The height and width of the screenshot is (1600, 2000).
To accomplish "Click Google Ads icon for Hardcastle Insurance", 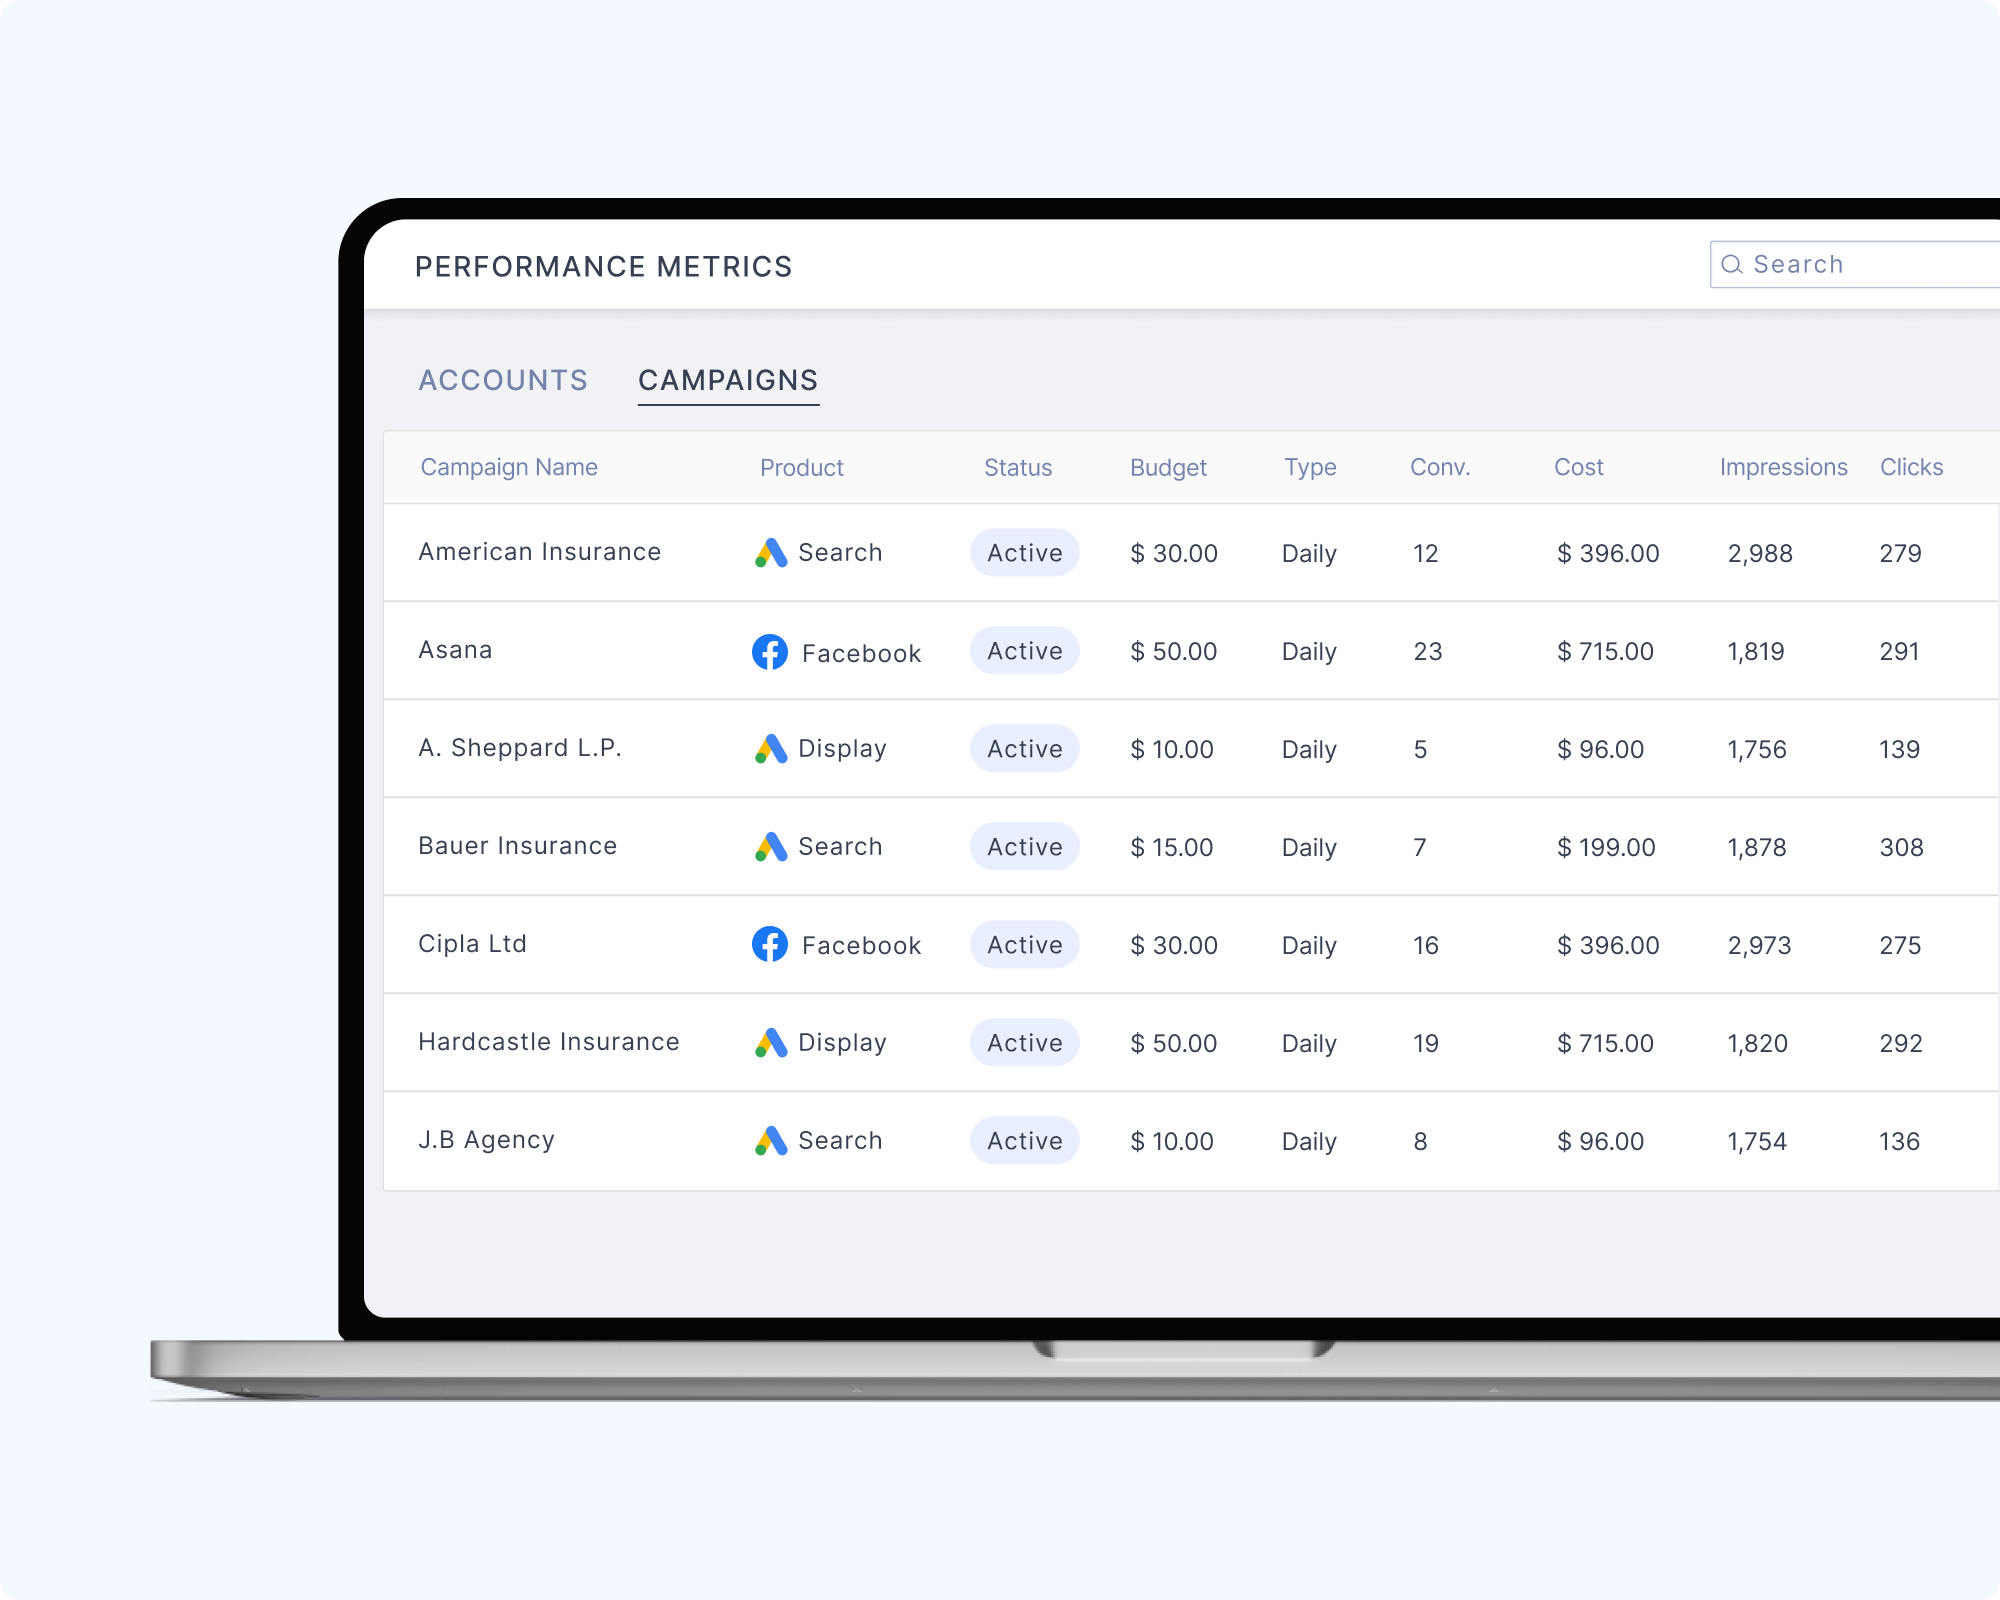I will 770,1043.
